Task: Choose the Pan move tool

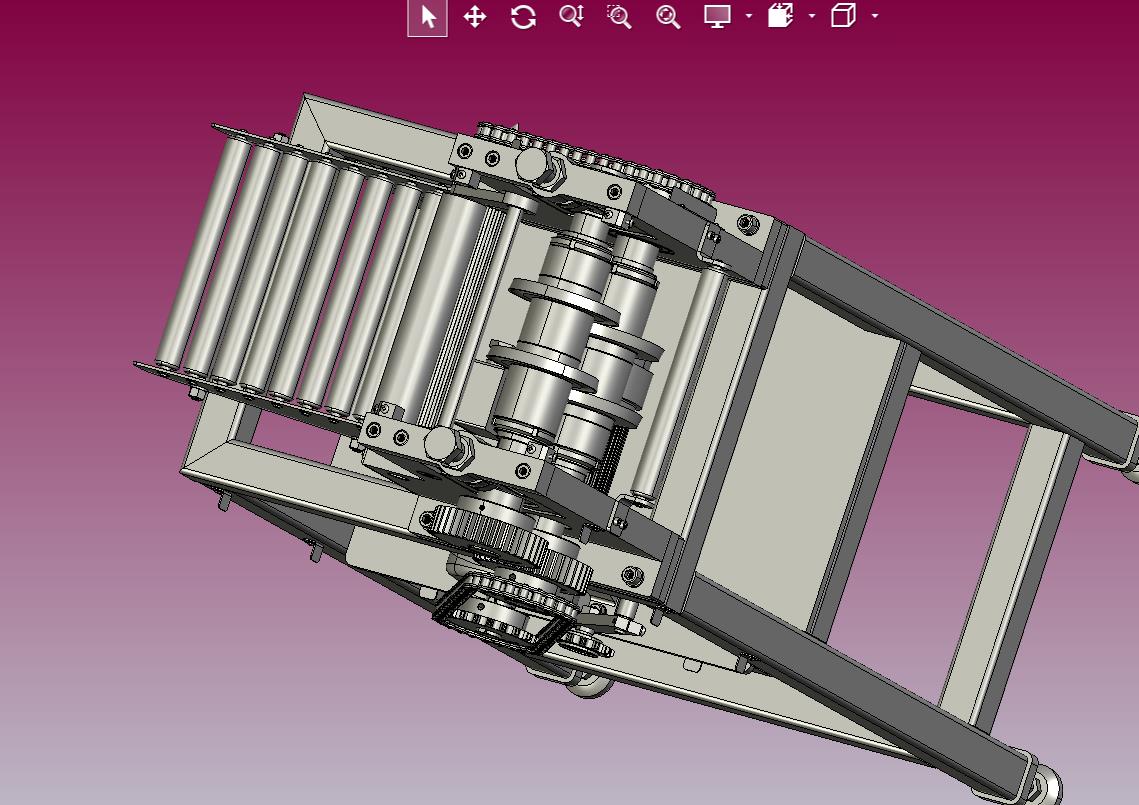Action: (475, 17)
